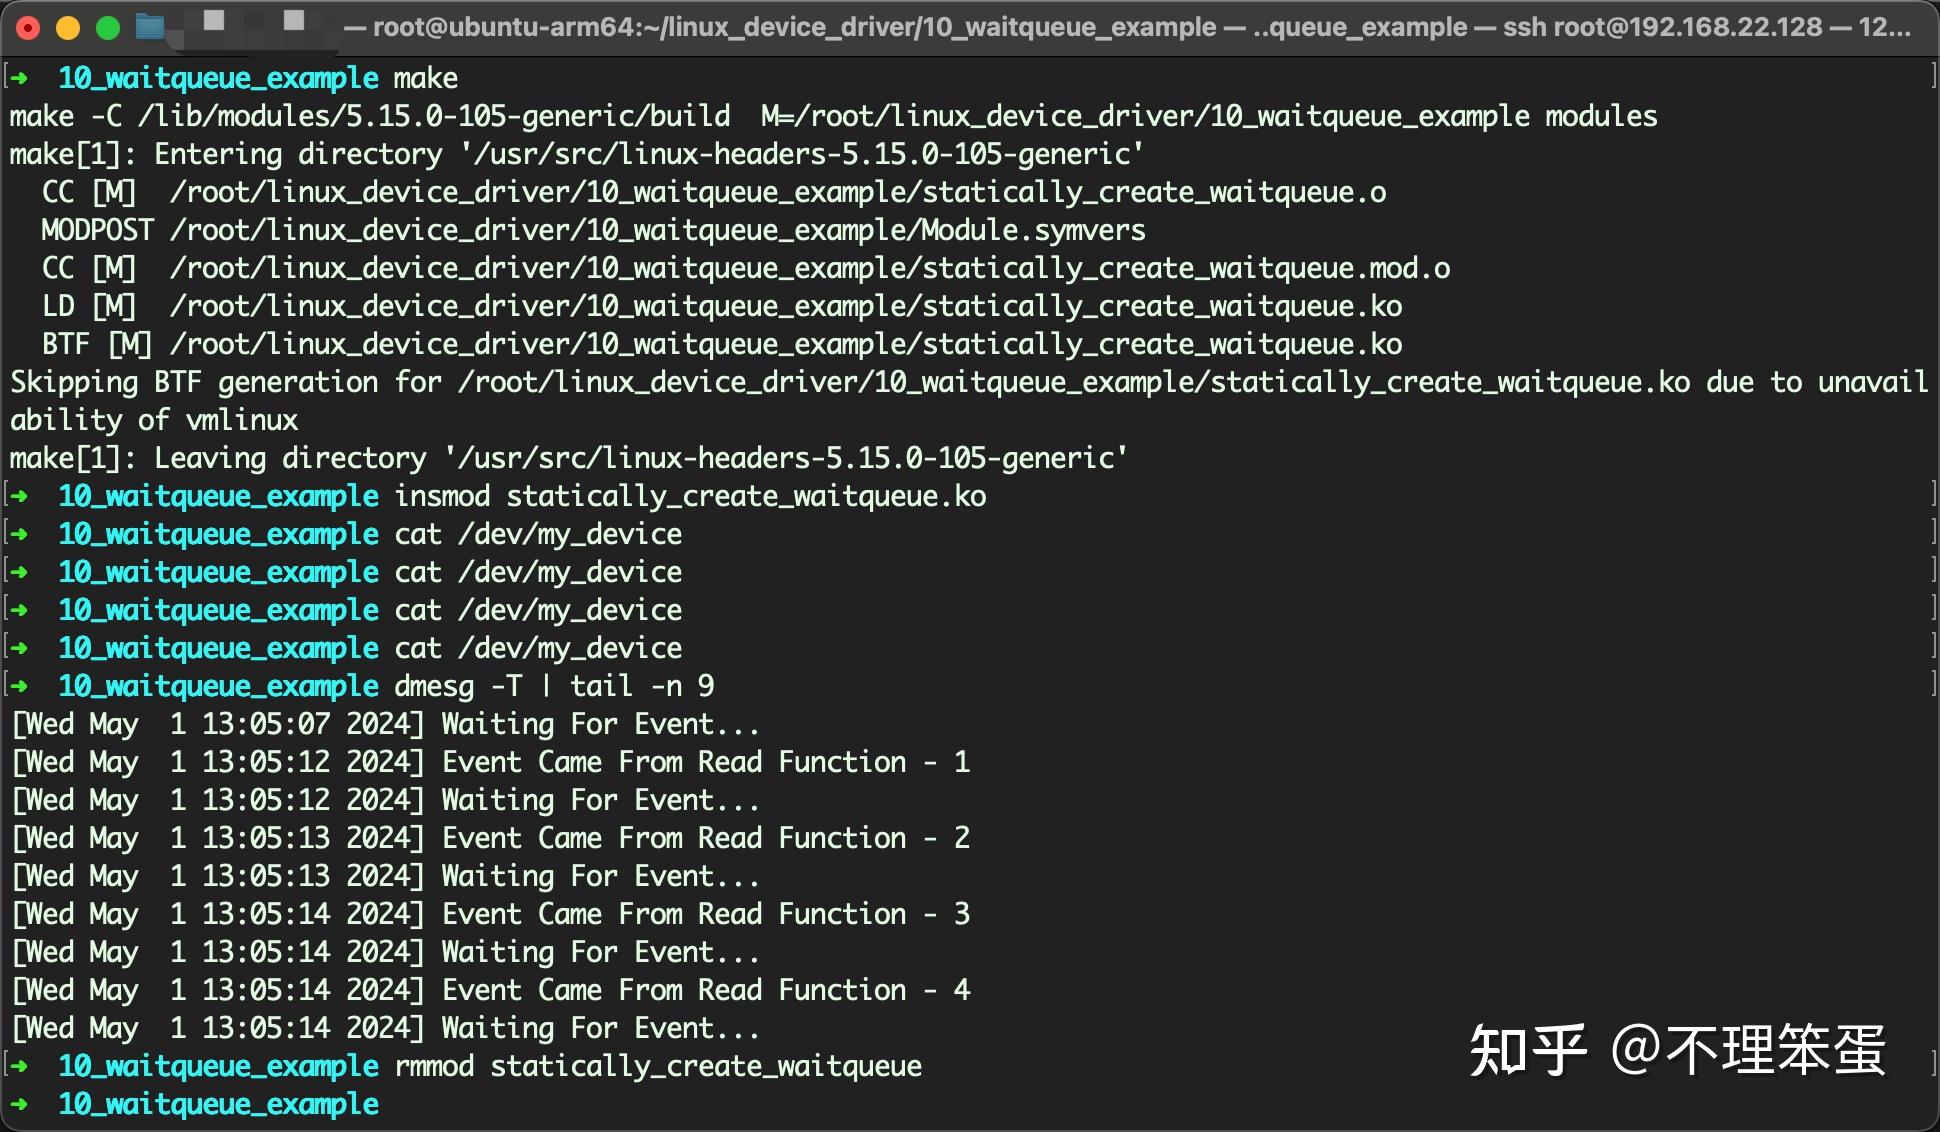Click the arrow prompt beside the dmesg command
This screenshot has width=1940, height=1132.
coord(20,686)
